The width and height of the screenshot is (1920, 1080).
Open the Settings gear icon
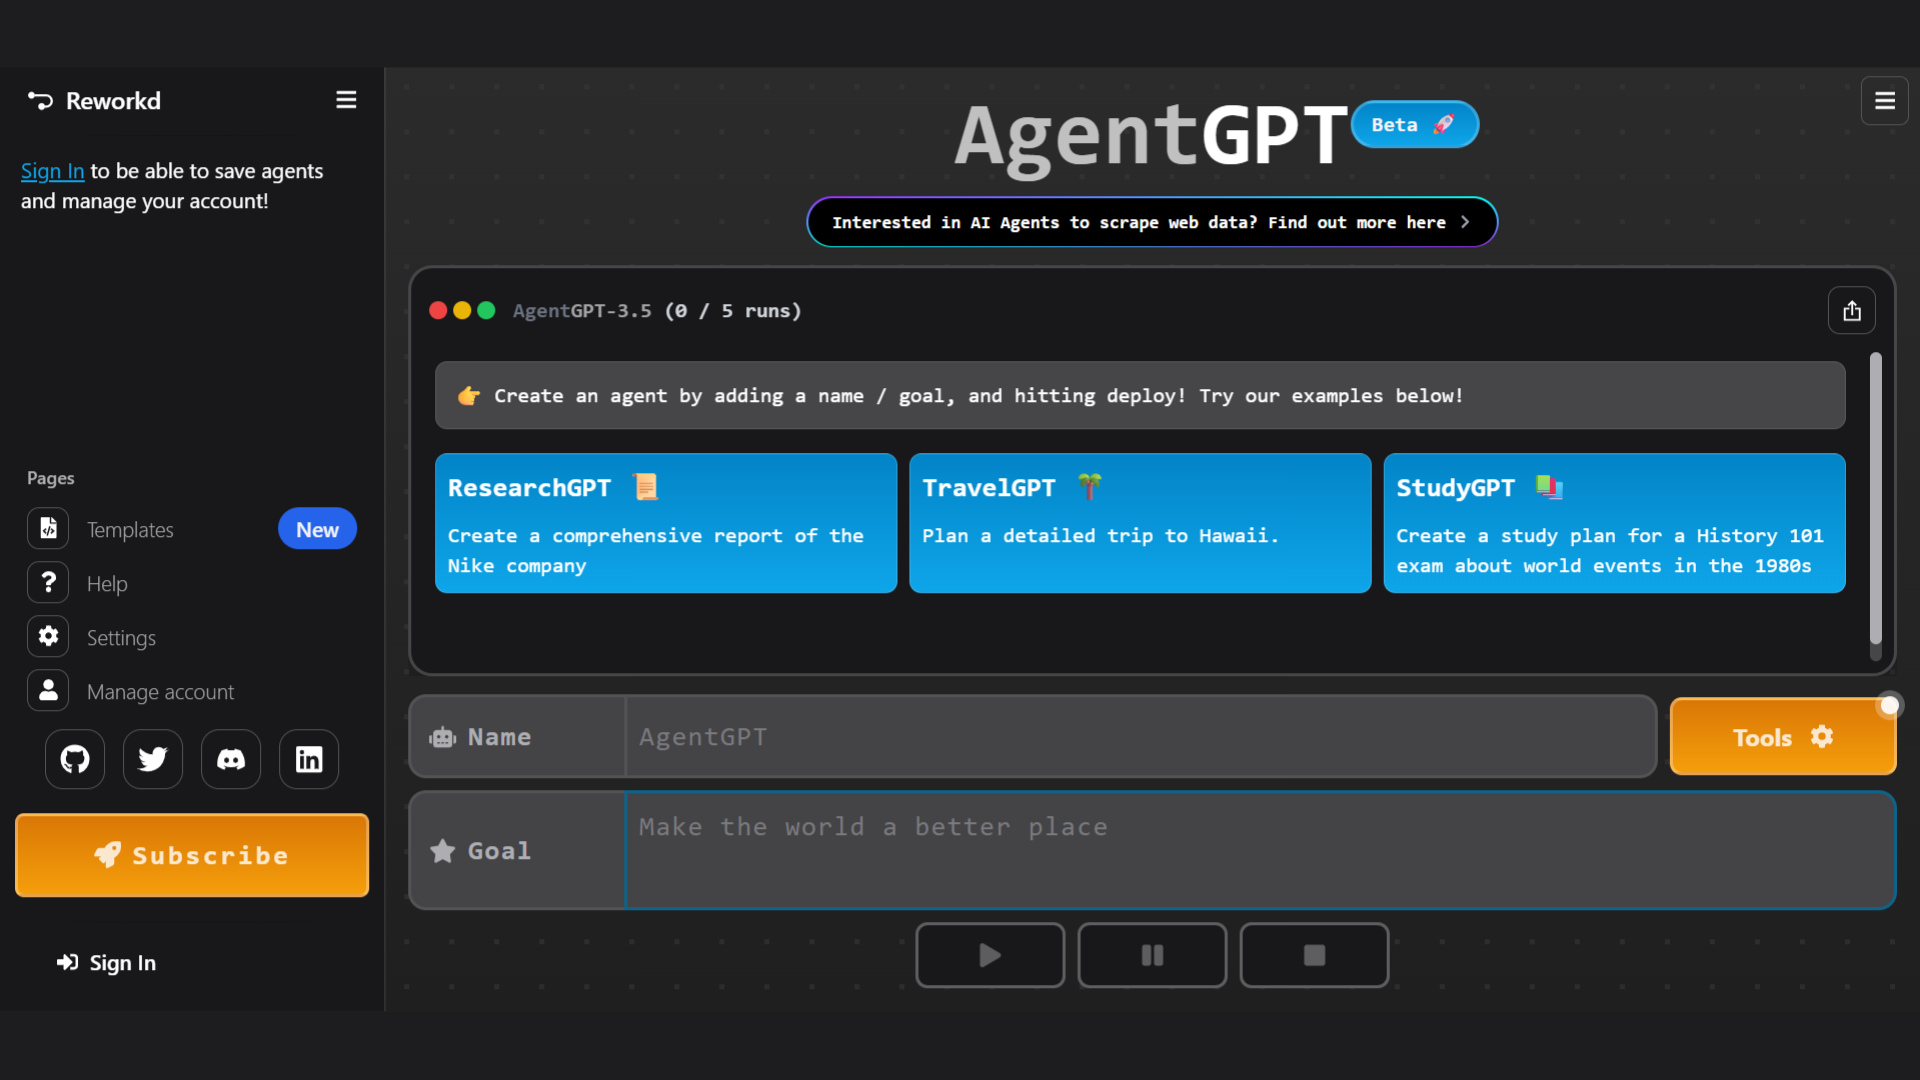48,637
